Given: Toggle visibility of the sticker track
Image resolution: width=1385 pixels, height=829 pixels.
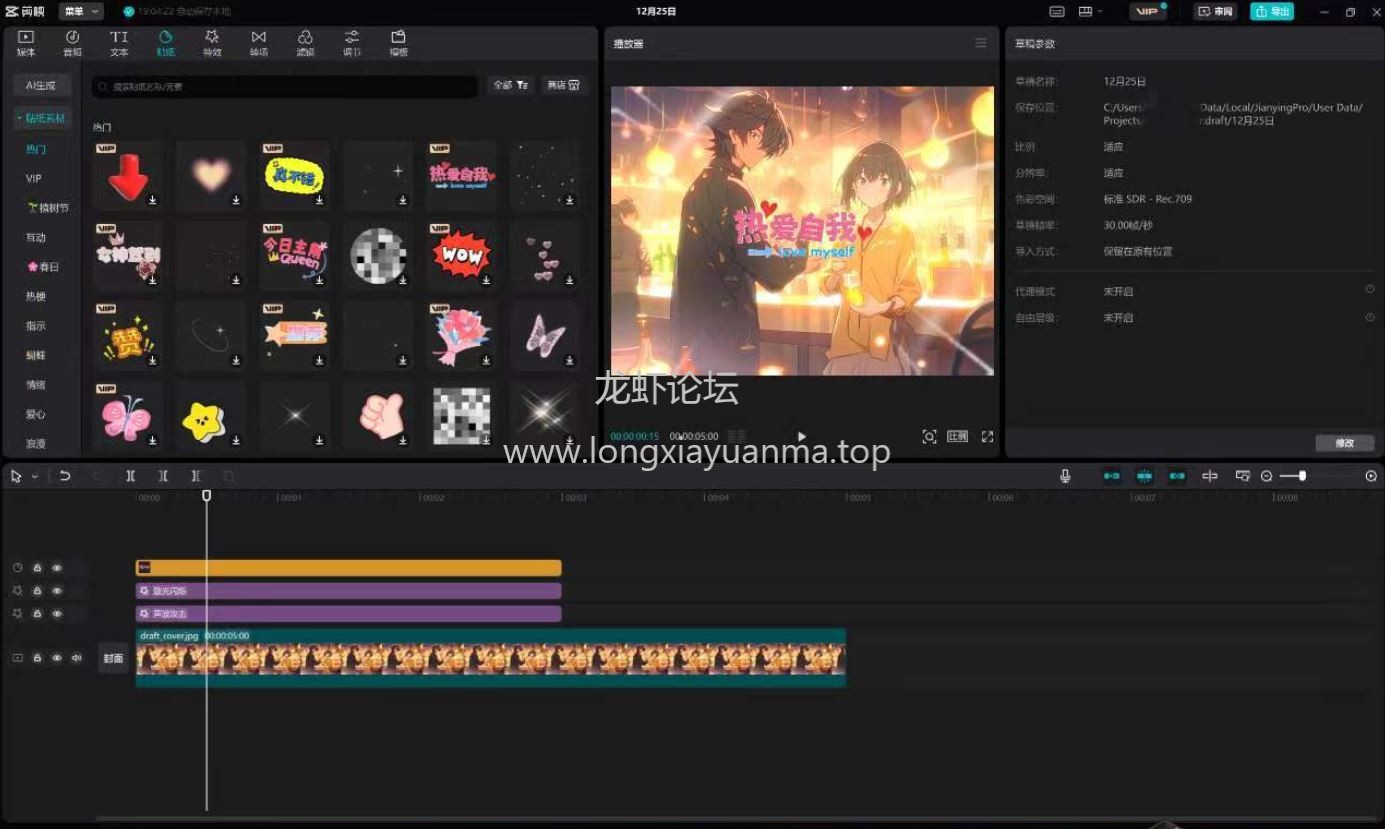Looking at the screenshot, I should coord(57,568).
